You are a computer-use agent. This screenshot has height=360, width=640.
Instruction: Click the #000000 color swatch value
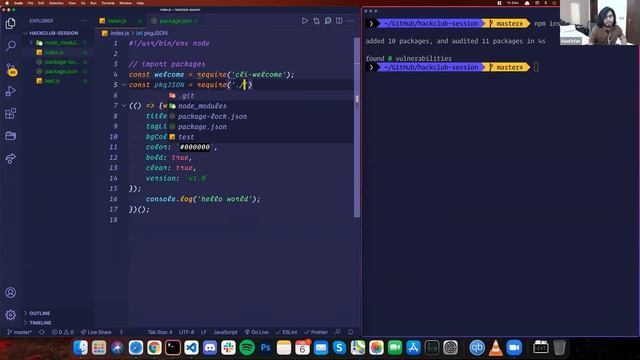195,147
